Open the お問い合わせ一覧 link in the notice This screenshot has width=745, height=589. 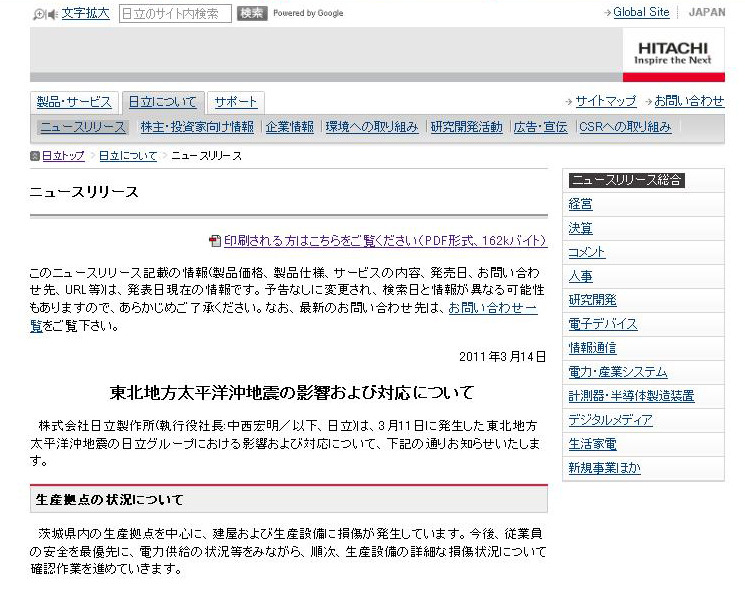pyautogui.click(x=493, y=308)
